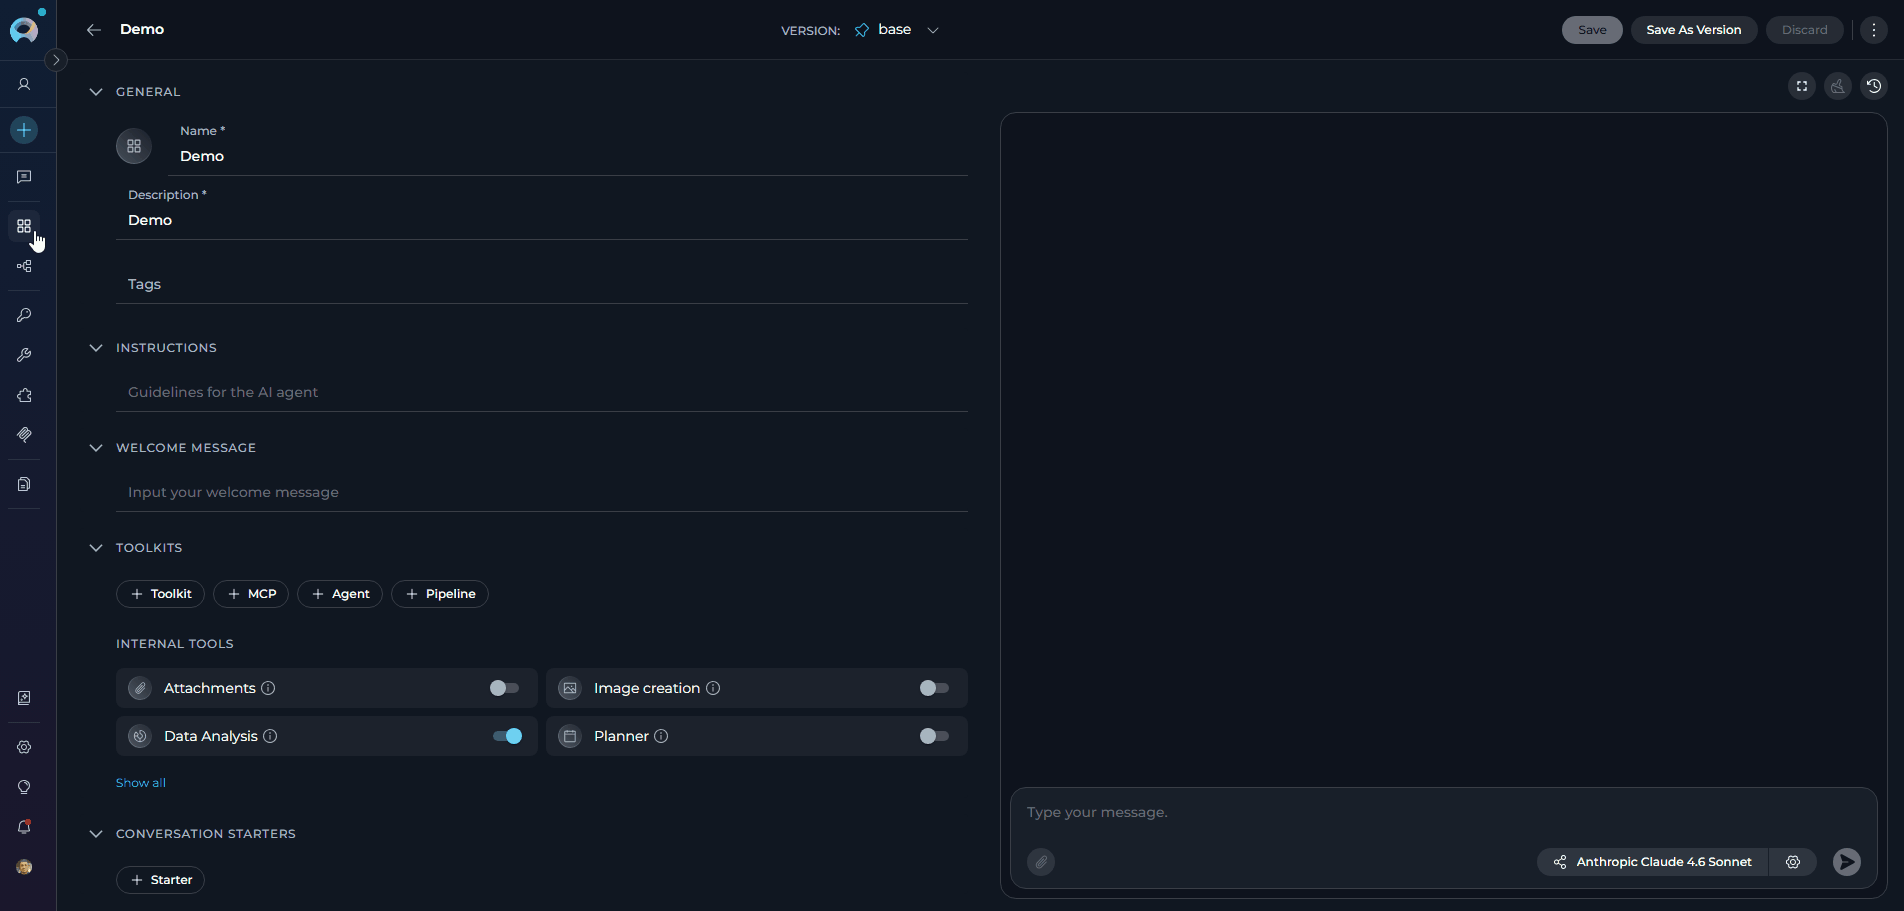The image size is (1904, 911).
Task: Show Image creation info icon
Action: pyautogui.click(x=713, y=688)
